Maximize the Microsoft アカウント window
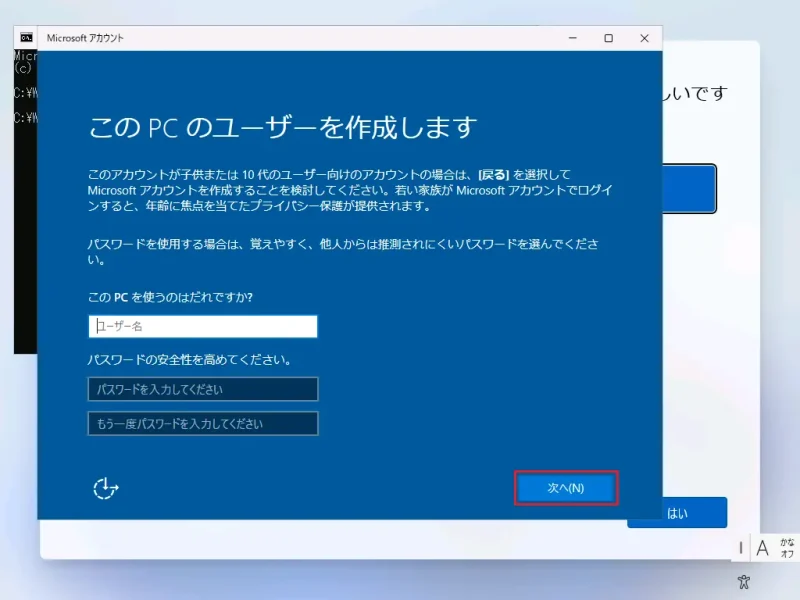 click(x=608, y=38)
